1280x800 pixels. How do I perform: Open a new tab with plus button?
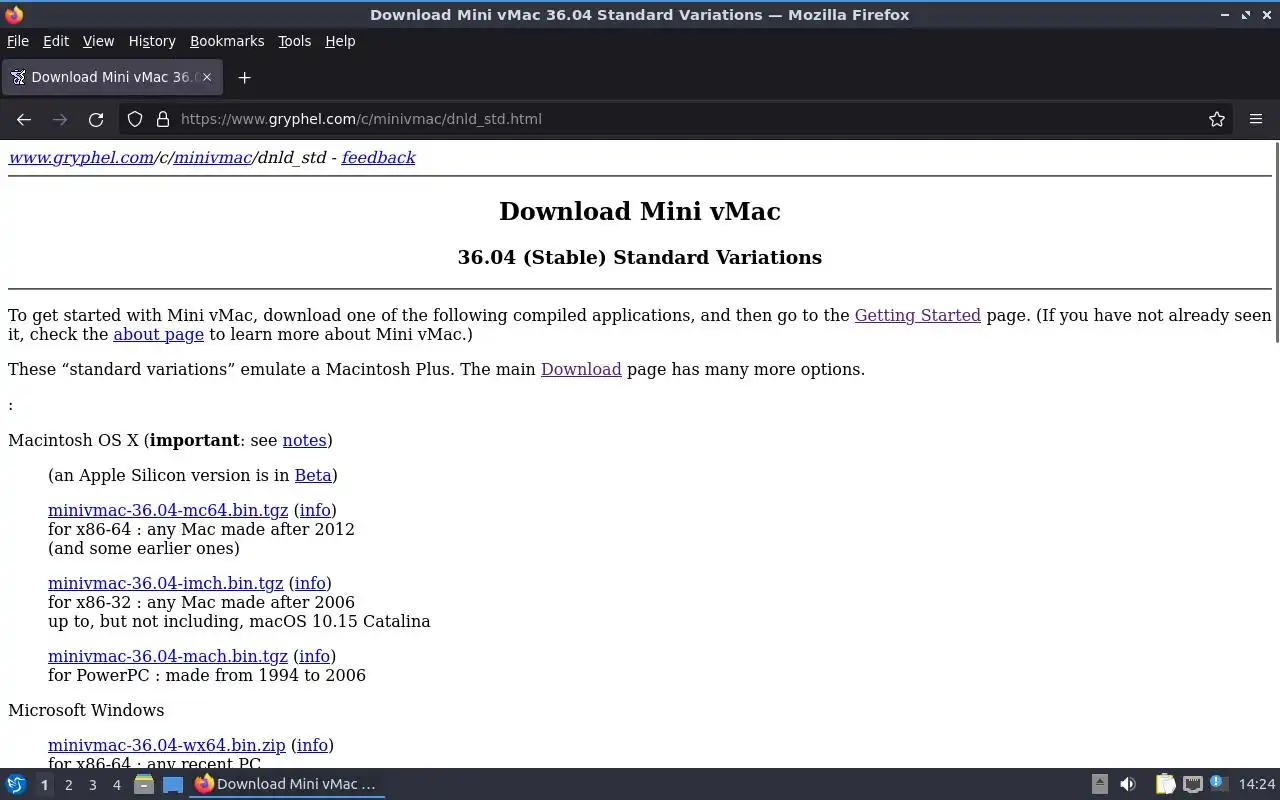pyautogui.click(x=244, y=77)
